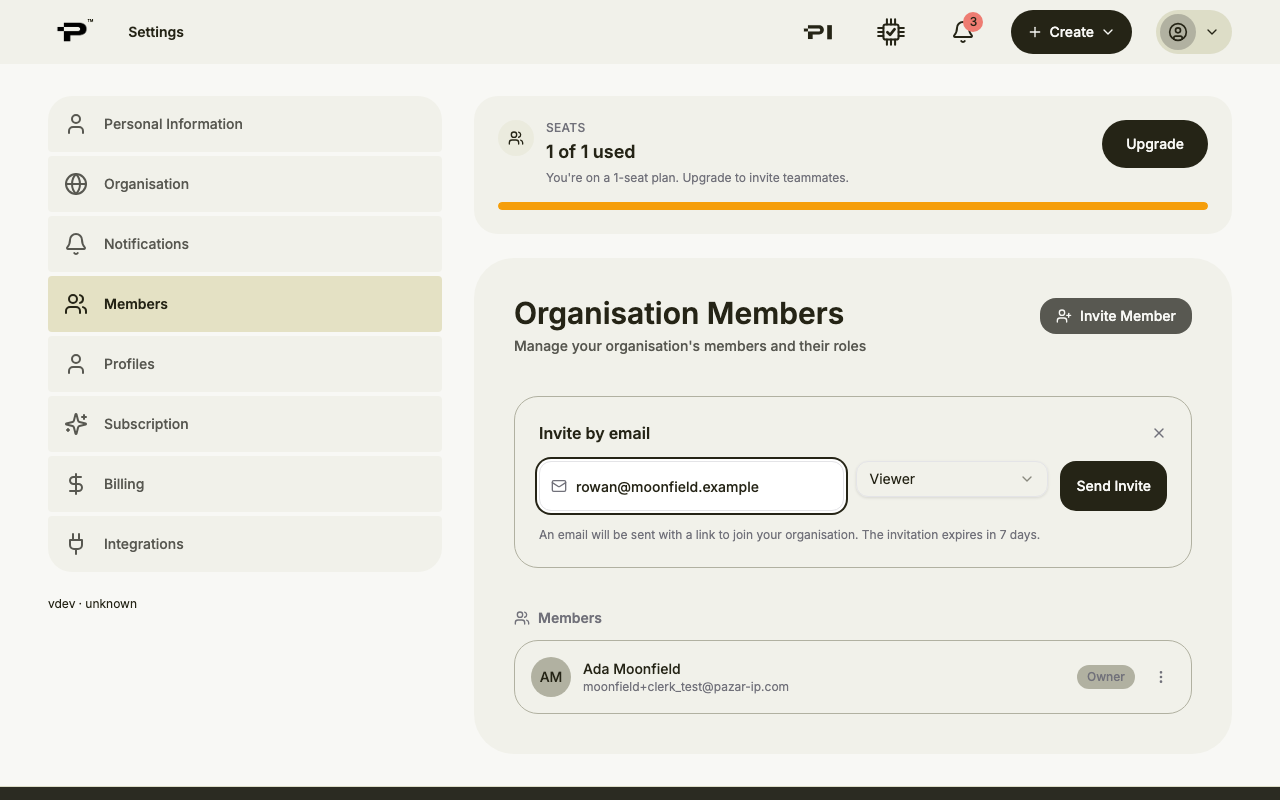This screenshot has width=1280, height=800.
Task: Open the notifications bell with 3 badge
Action: point(963,31)
